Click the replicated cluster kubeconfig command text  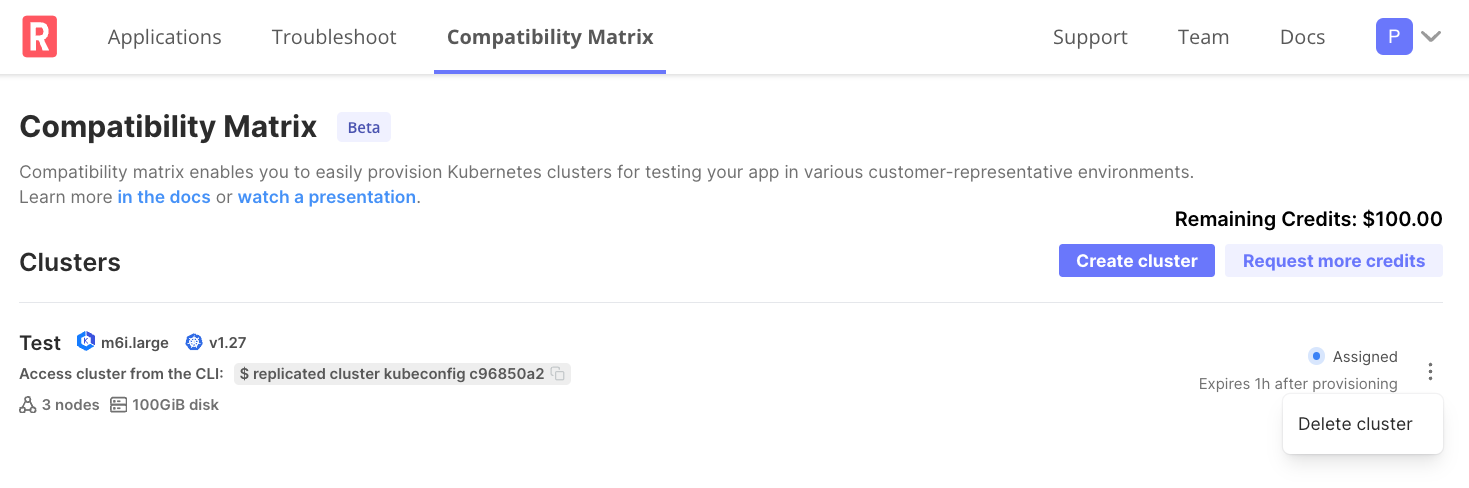click(x=392, y=374)
